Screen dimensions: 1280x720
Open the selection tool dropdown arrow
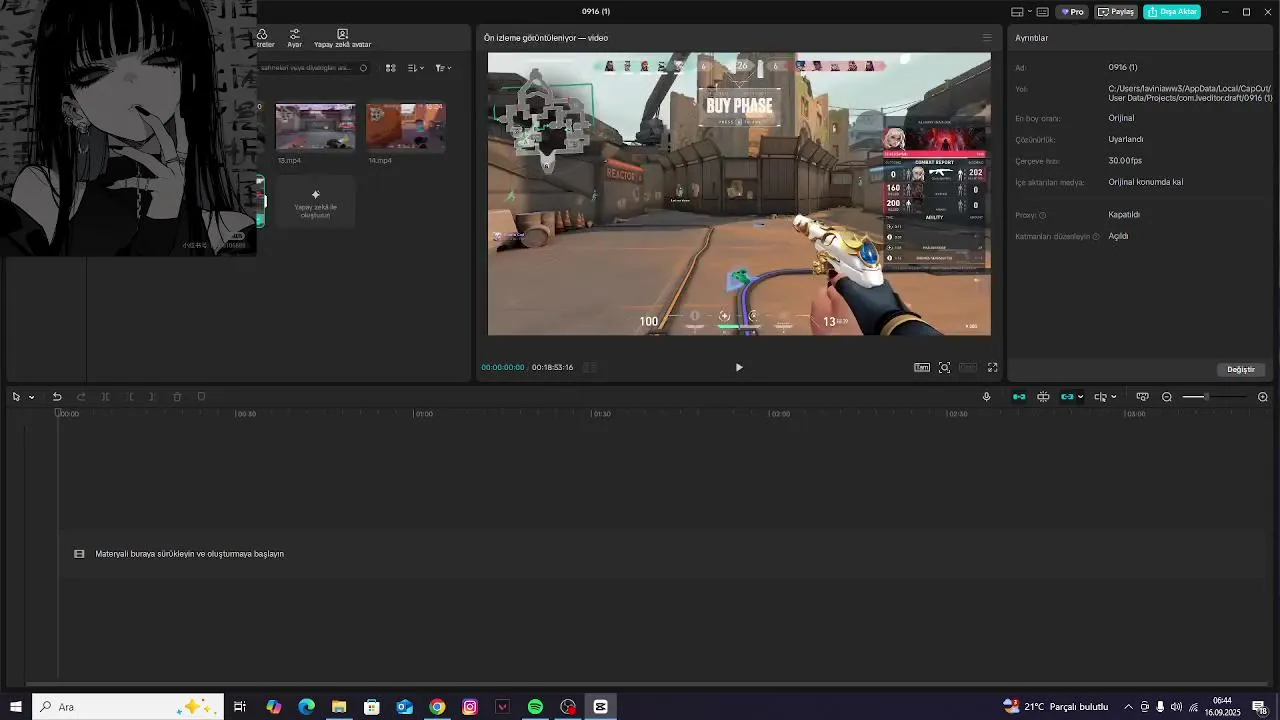pos(31,397)
